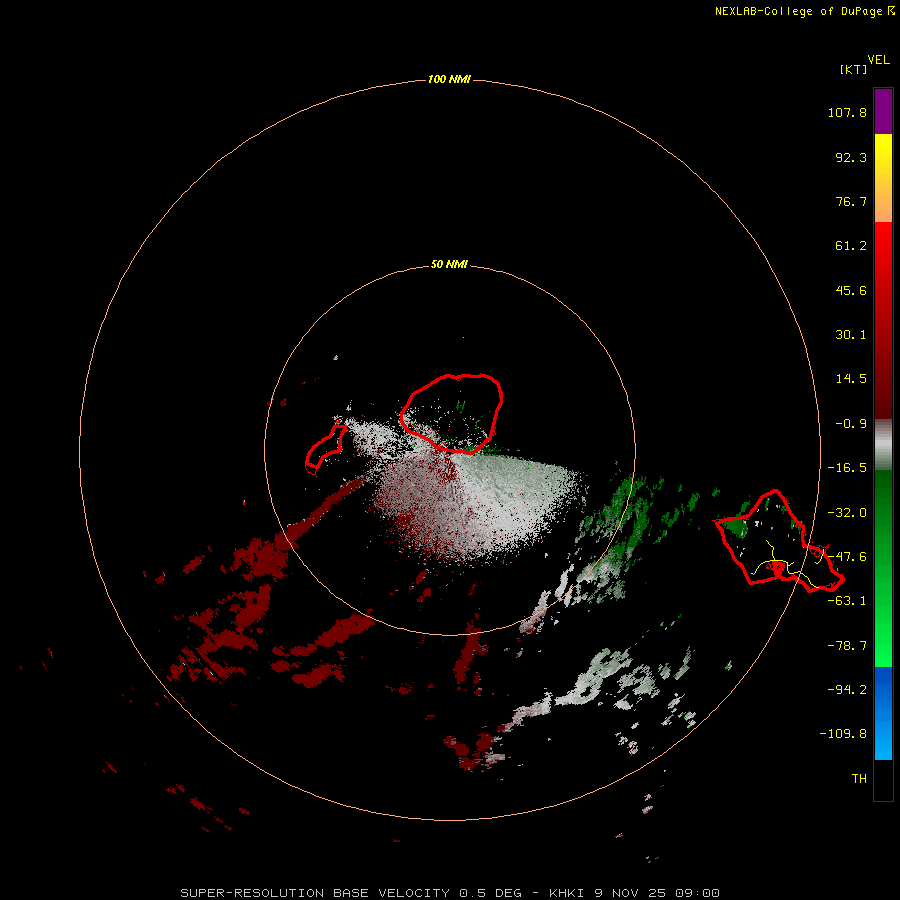Click the 100 NMI range ring label
The height and width of the screenshot is (900, 900).
click(449, 79)
